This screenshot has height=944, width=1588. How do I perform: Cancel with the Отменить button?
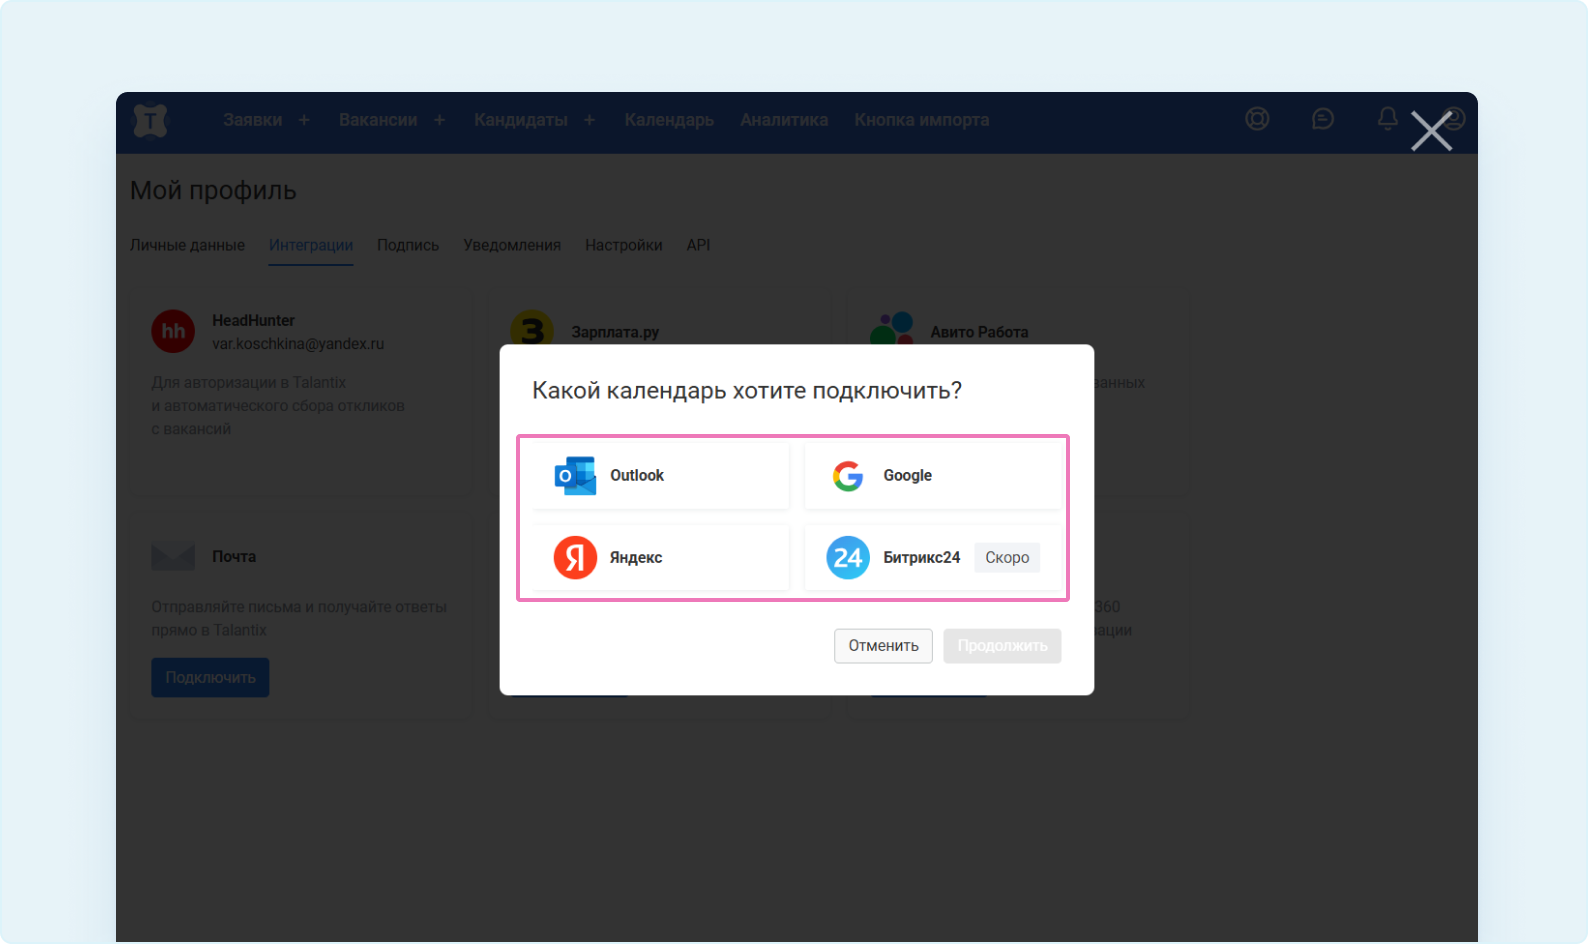tap(883, 646)
